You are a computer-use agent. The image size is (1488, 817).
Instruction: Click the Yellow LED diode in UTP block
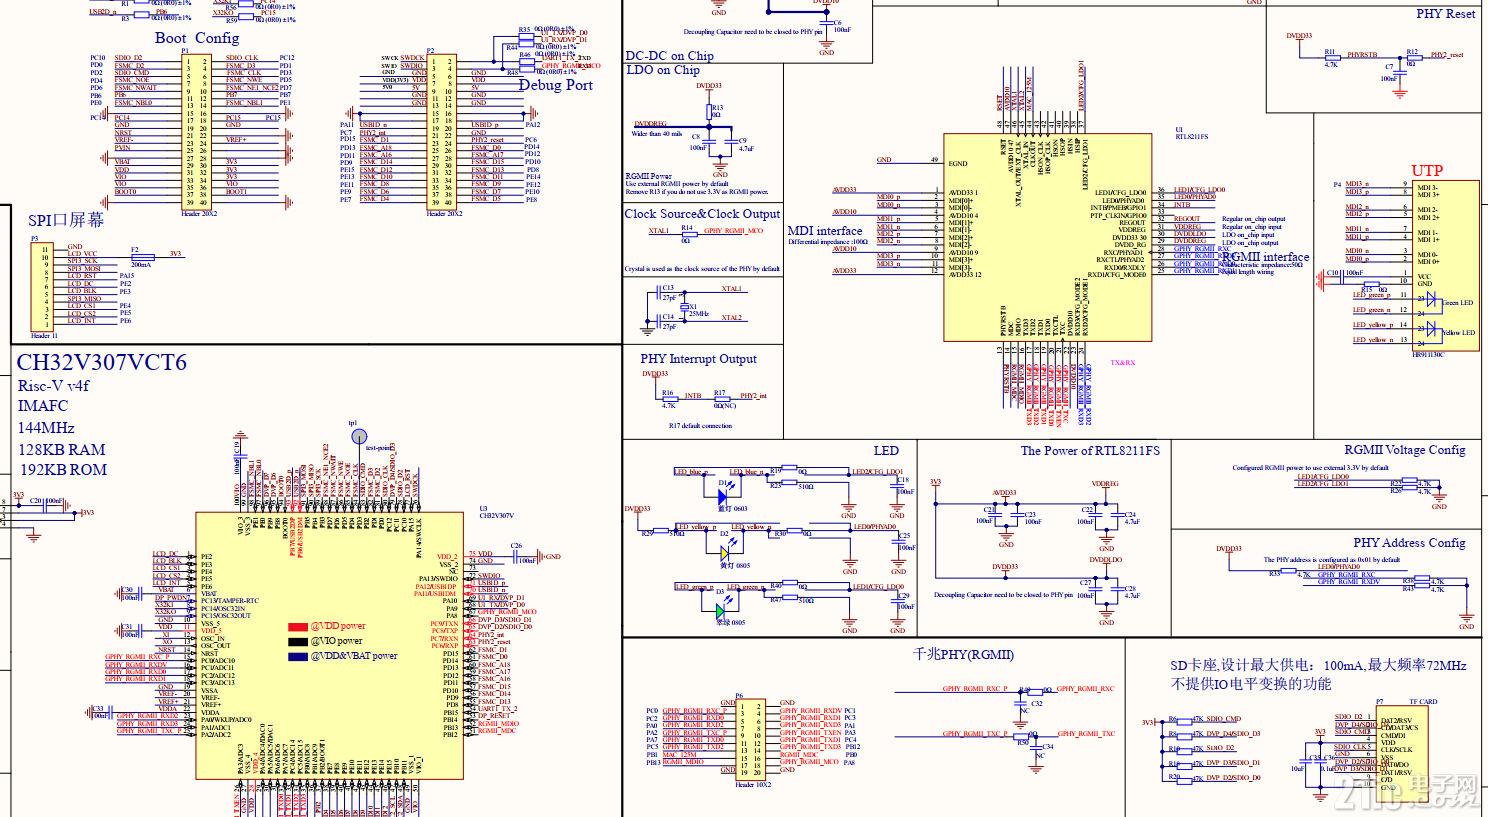[1431, 329]
